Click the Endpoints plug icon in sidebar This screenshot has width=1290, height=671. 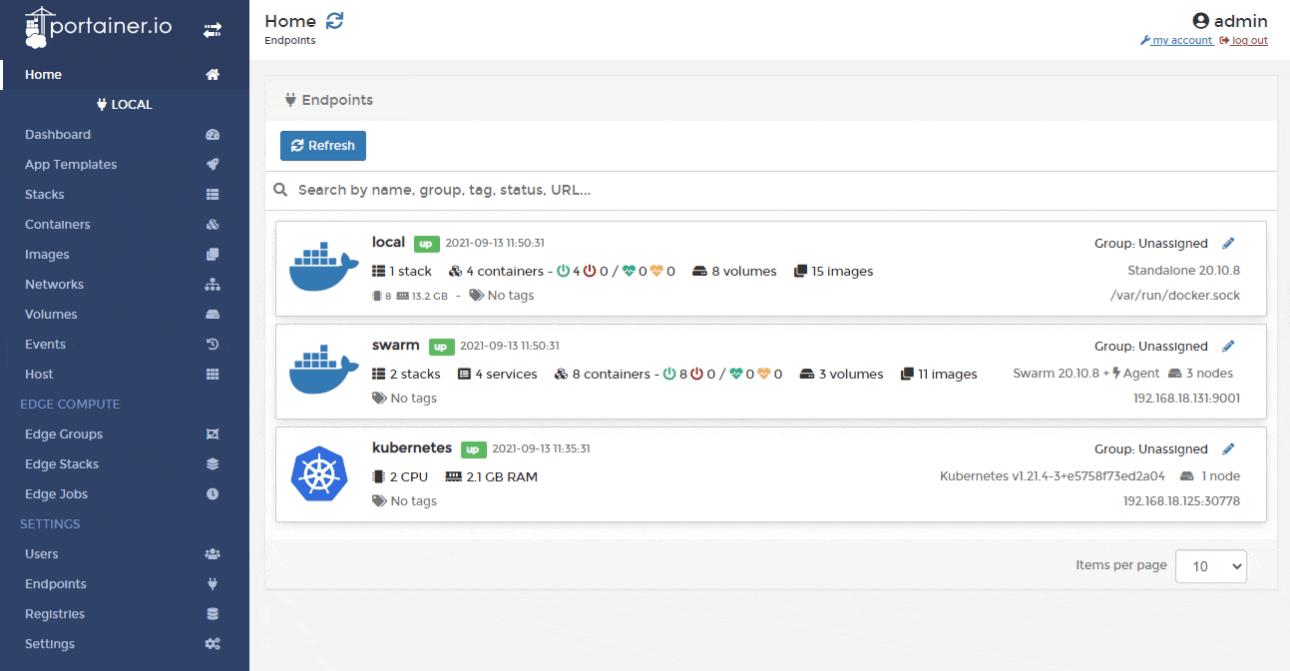coord(212,585)
